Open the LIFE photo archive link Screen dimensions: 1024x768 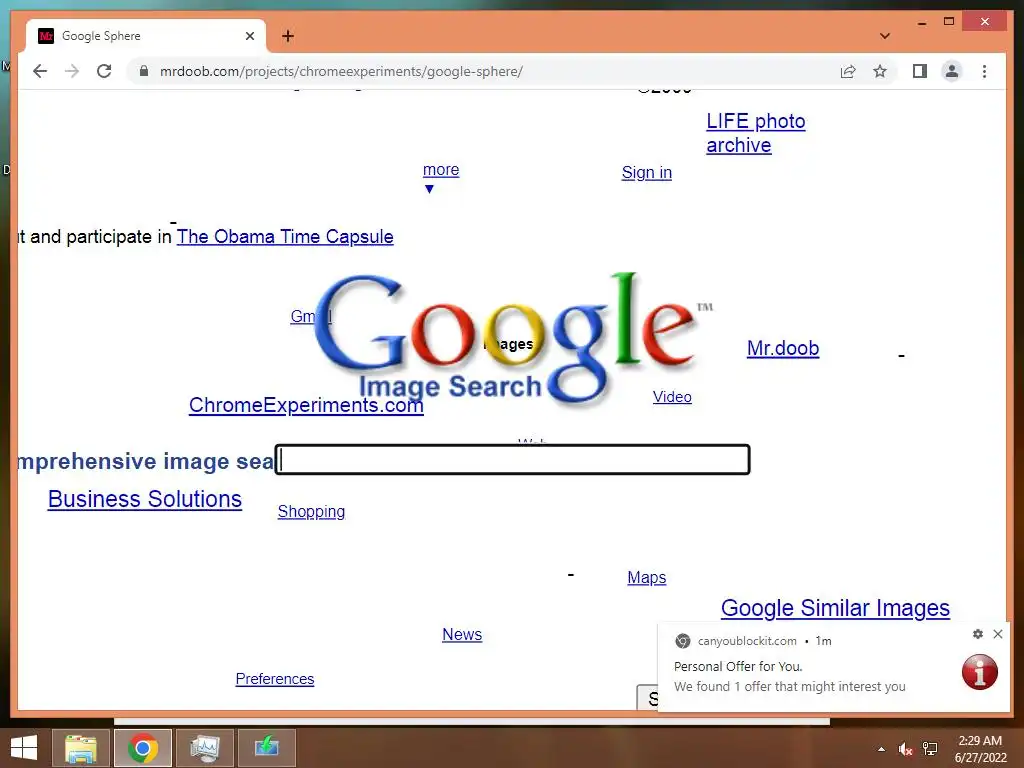(x=756, y=133)
